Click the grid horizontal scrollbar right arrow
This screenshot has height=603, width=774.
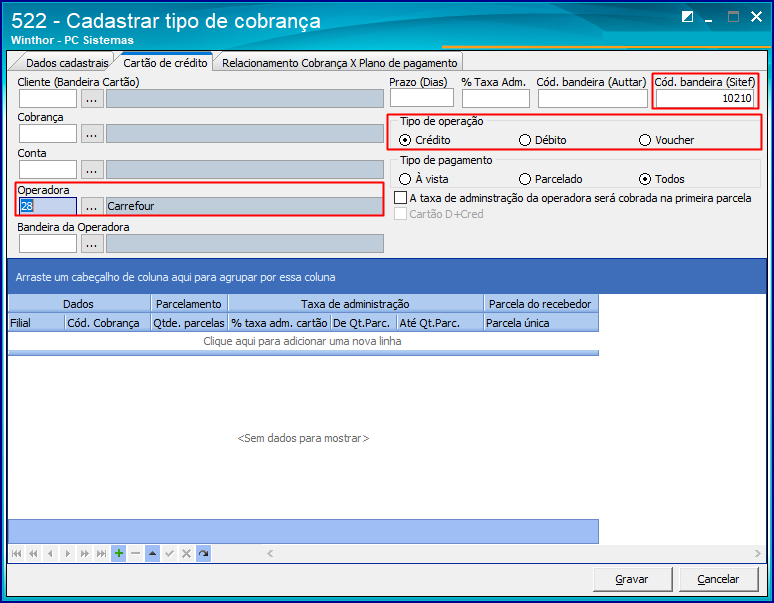pyautogui.click(x=758, y=554)
